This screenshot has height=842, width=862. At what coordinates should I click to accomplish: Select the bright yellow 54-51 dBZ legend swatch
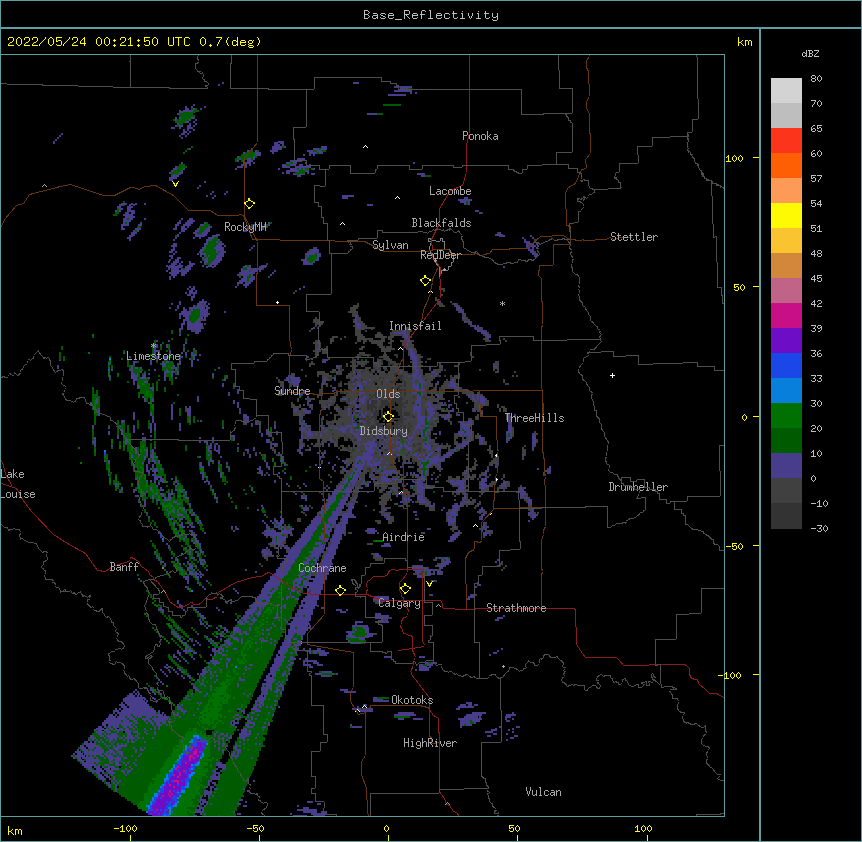[786, 215]
